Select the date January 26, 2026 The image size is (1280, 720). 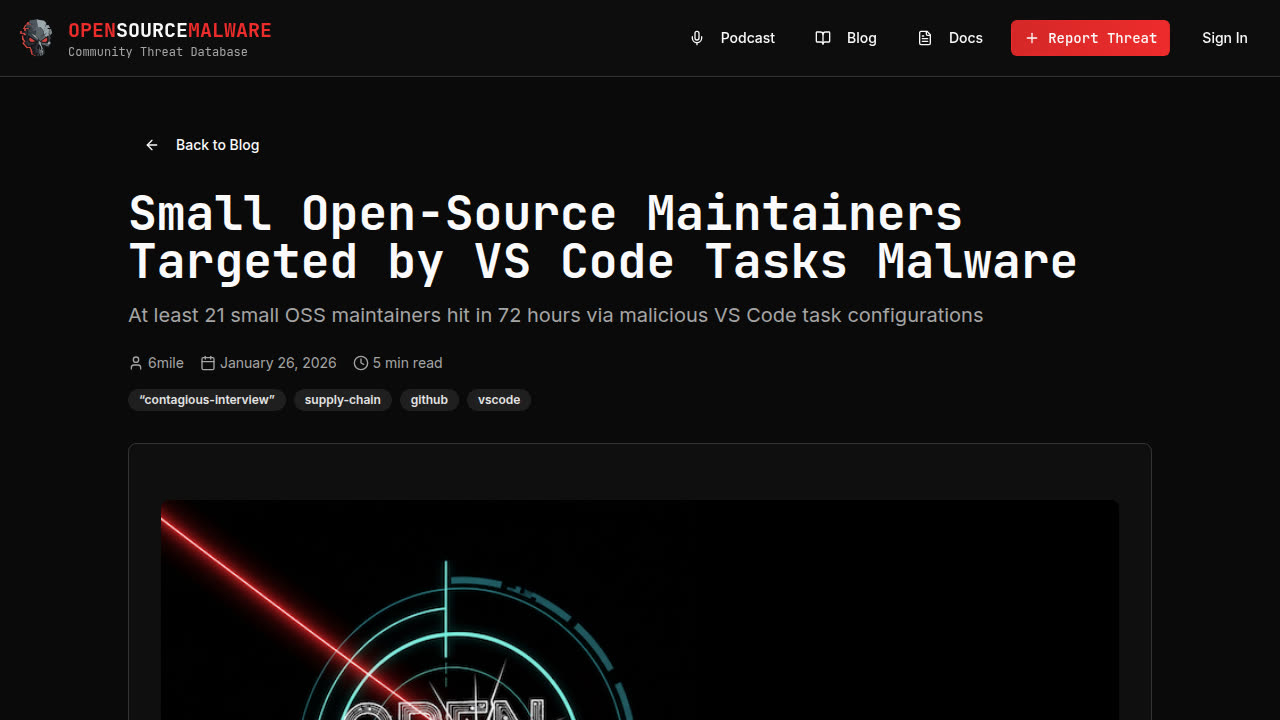278,363
